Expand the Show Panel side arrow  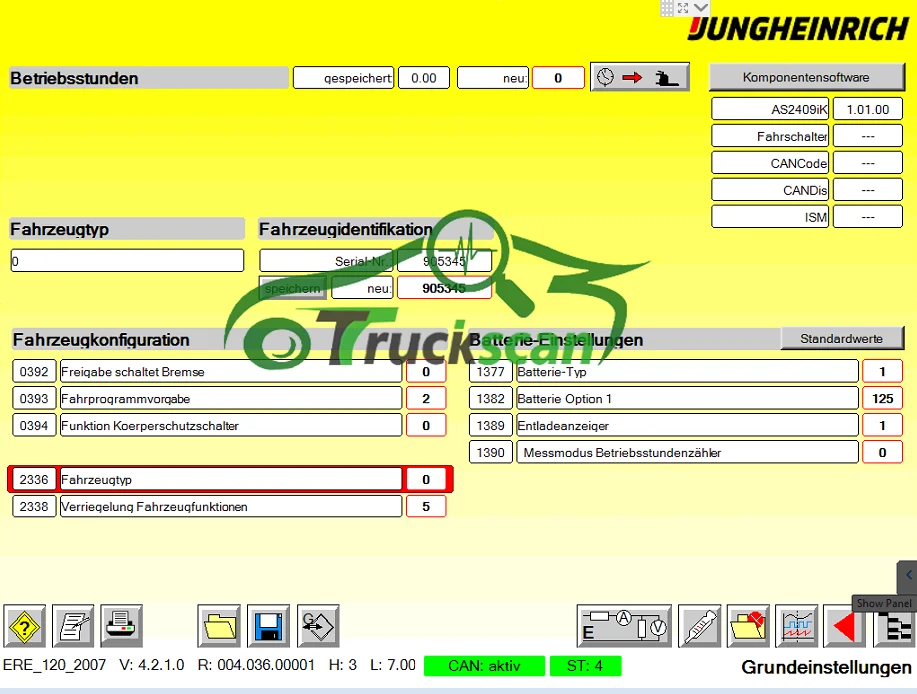coord(908,576)
